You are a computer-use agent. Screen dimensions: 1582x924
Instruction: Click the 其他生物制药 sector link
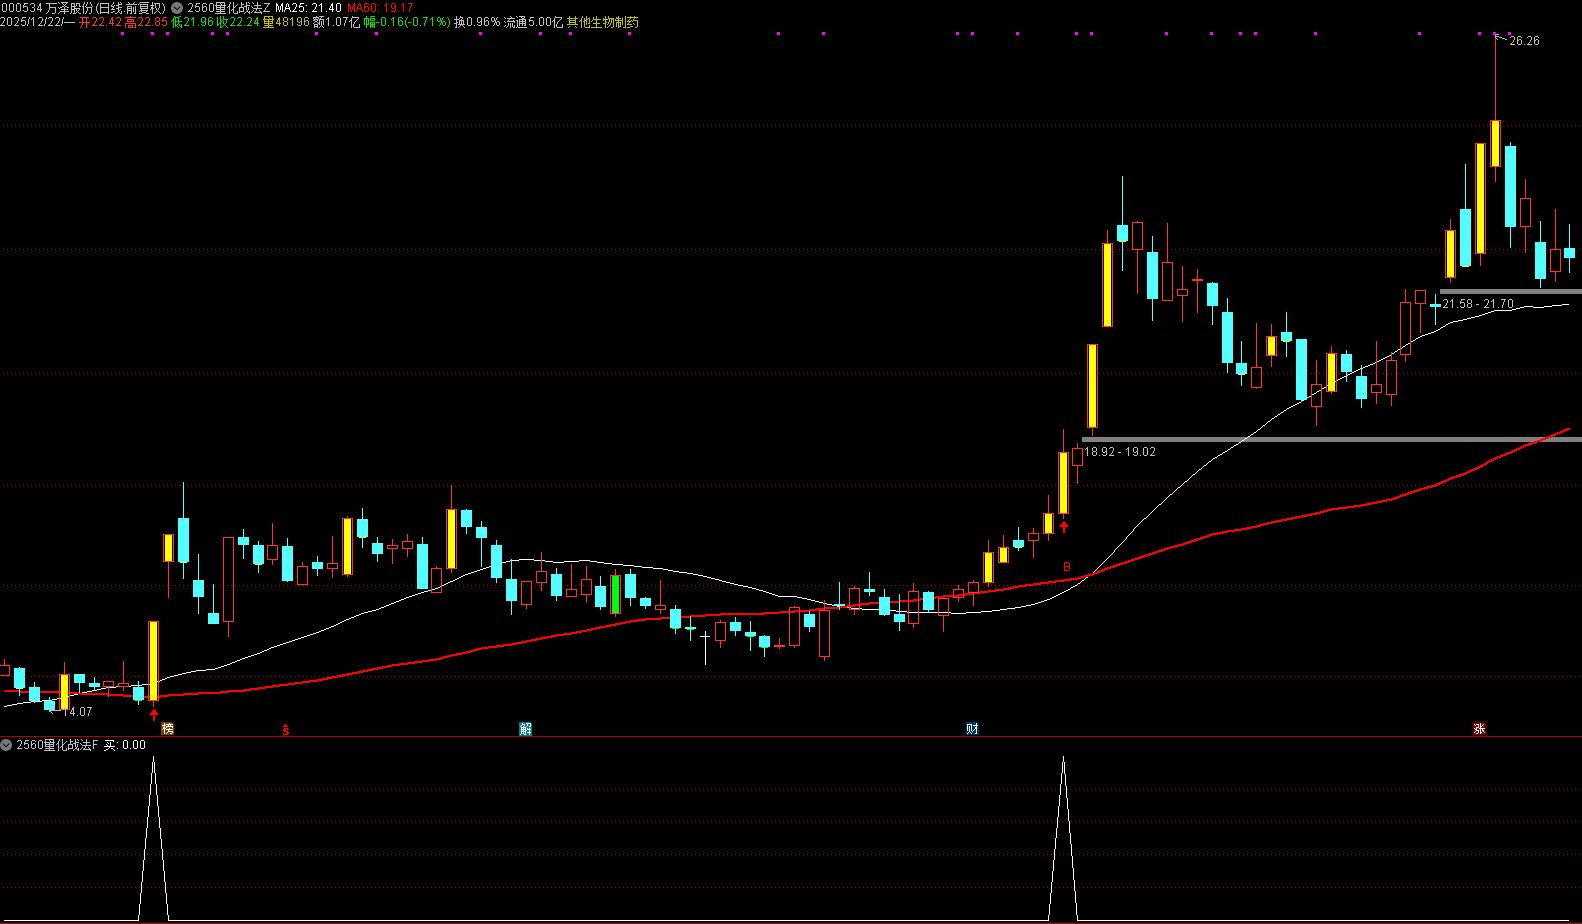click(602, 22)
